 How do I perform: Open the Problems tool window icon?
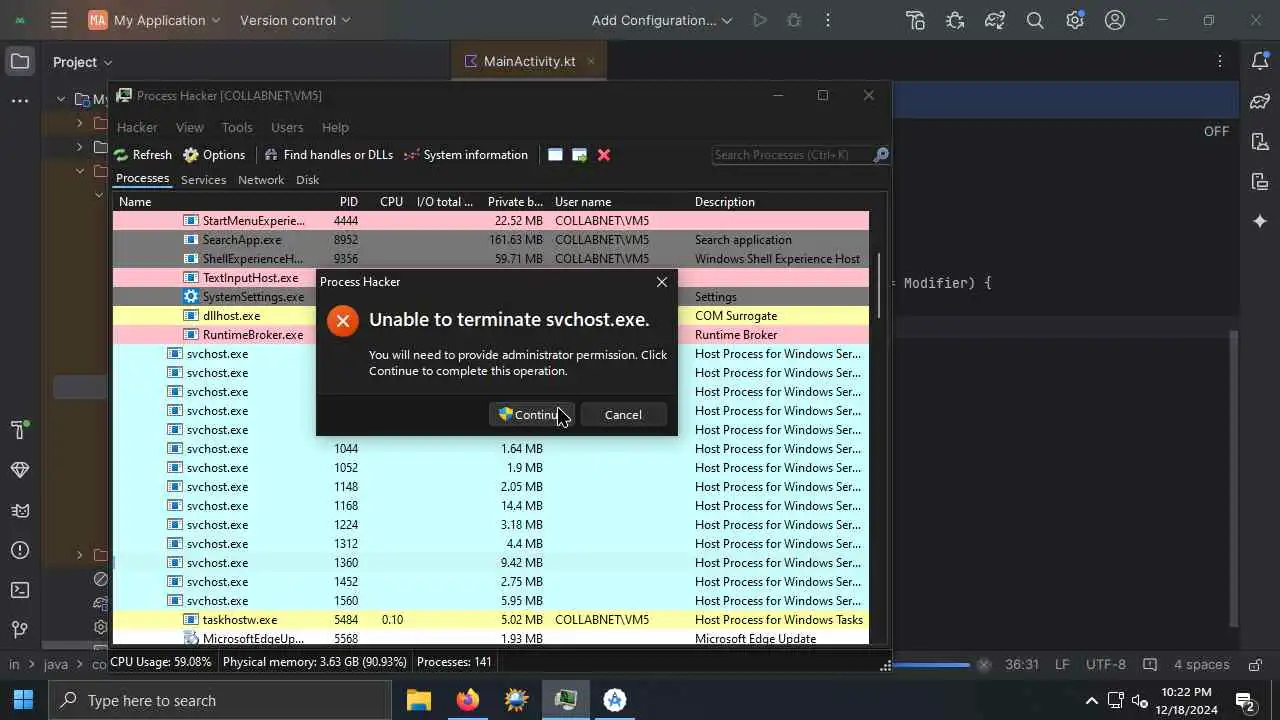(20, 550)
